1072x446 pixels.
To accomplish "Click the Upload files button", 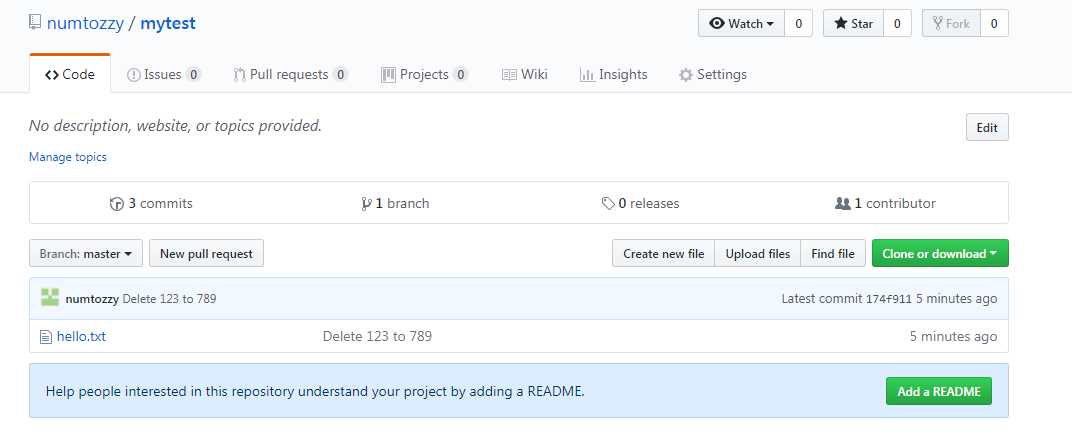I will (758, 253).
